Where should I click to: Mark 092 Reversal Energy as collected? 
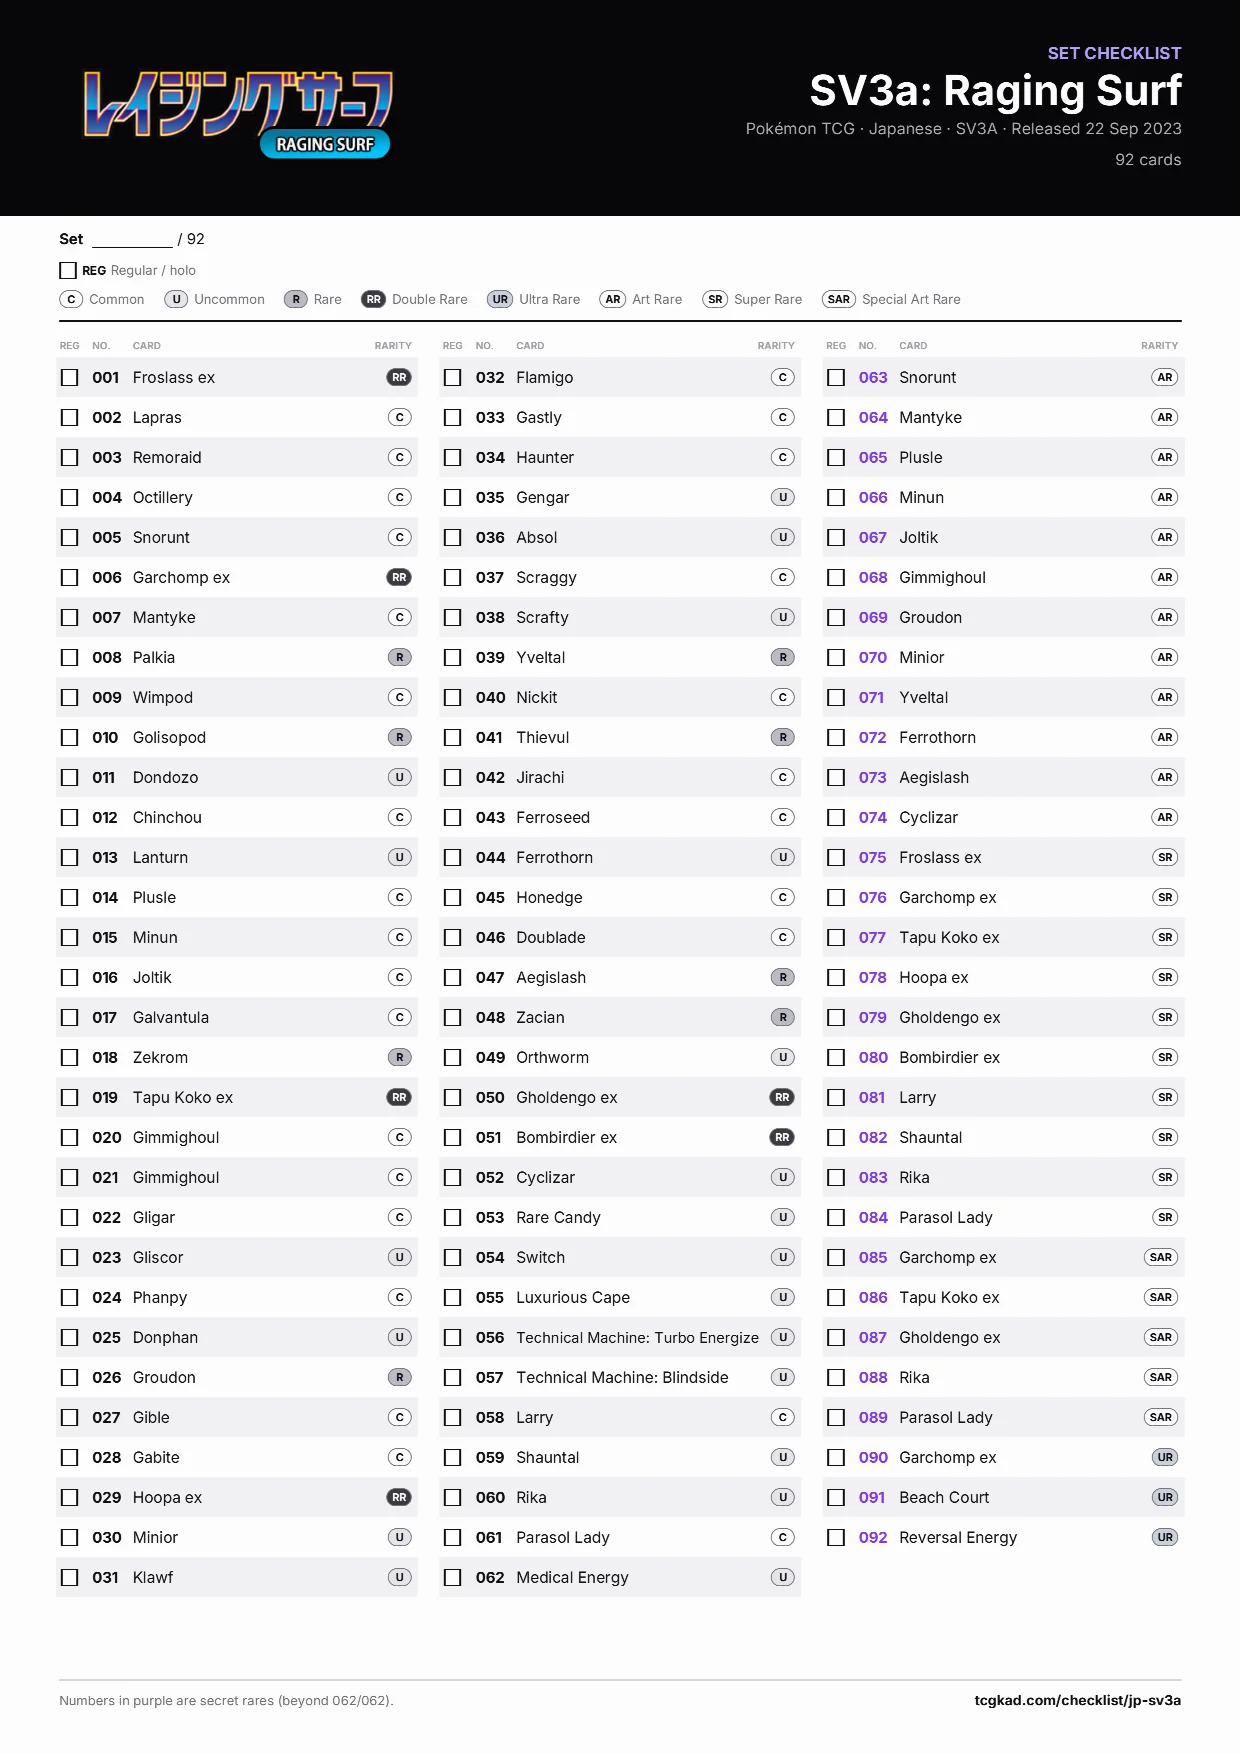tap(836, 1537)
